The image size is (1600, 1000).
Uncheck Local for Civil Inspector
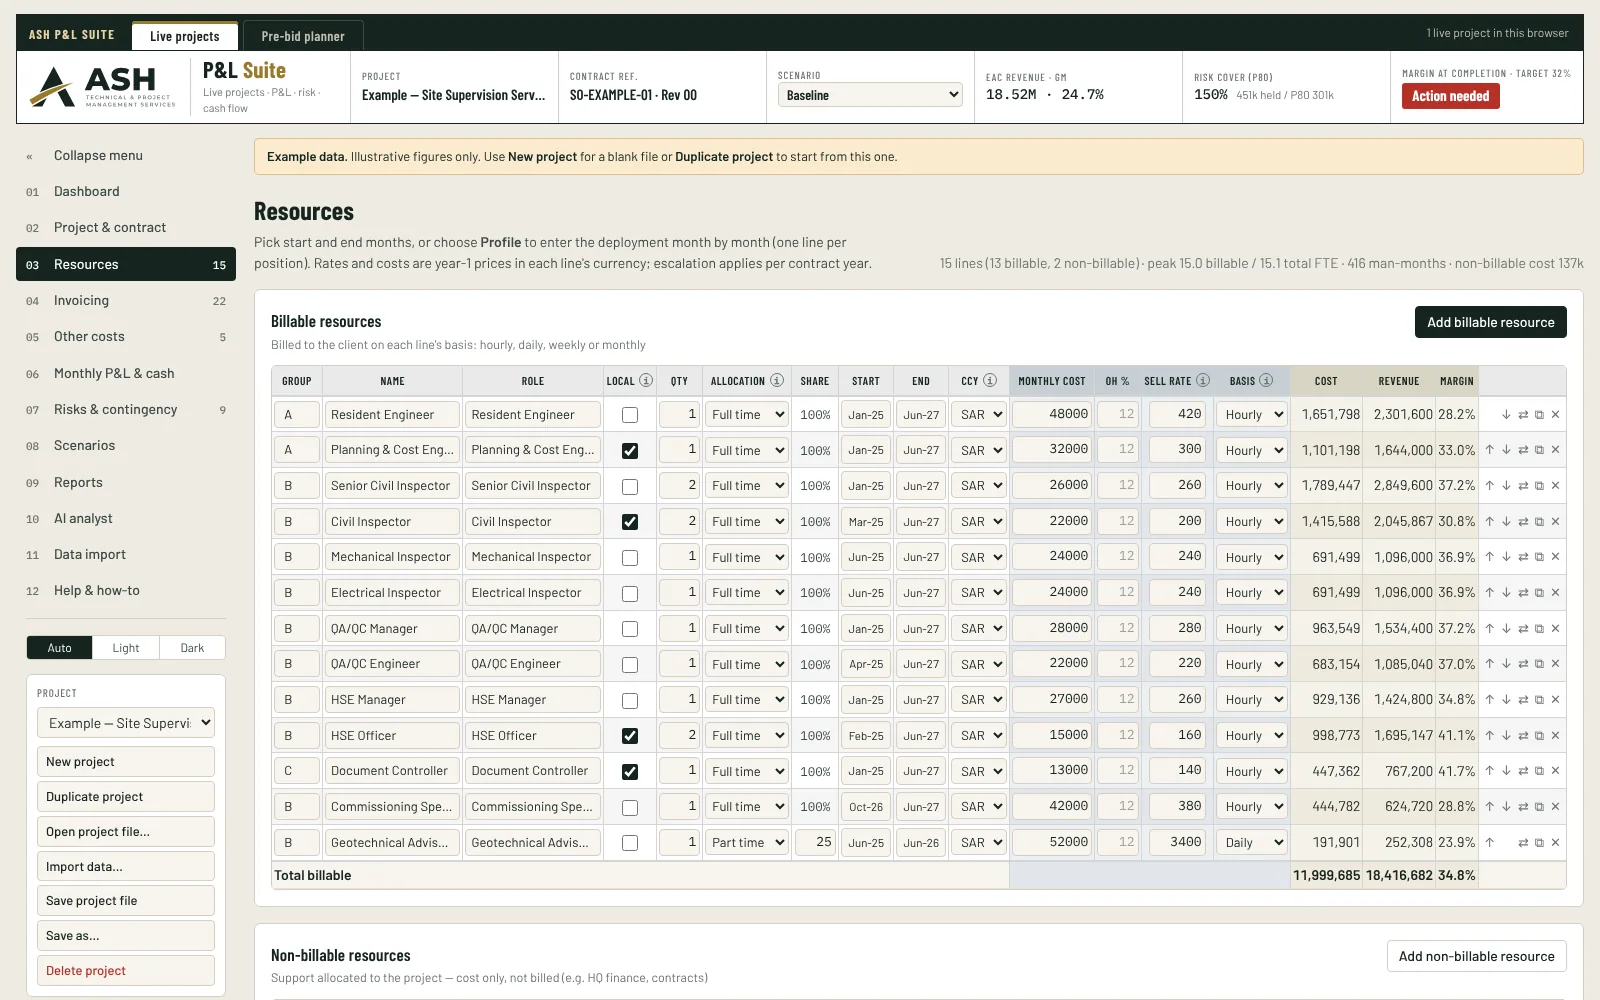[x=630, y=522]
